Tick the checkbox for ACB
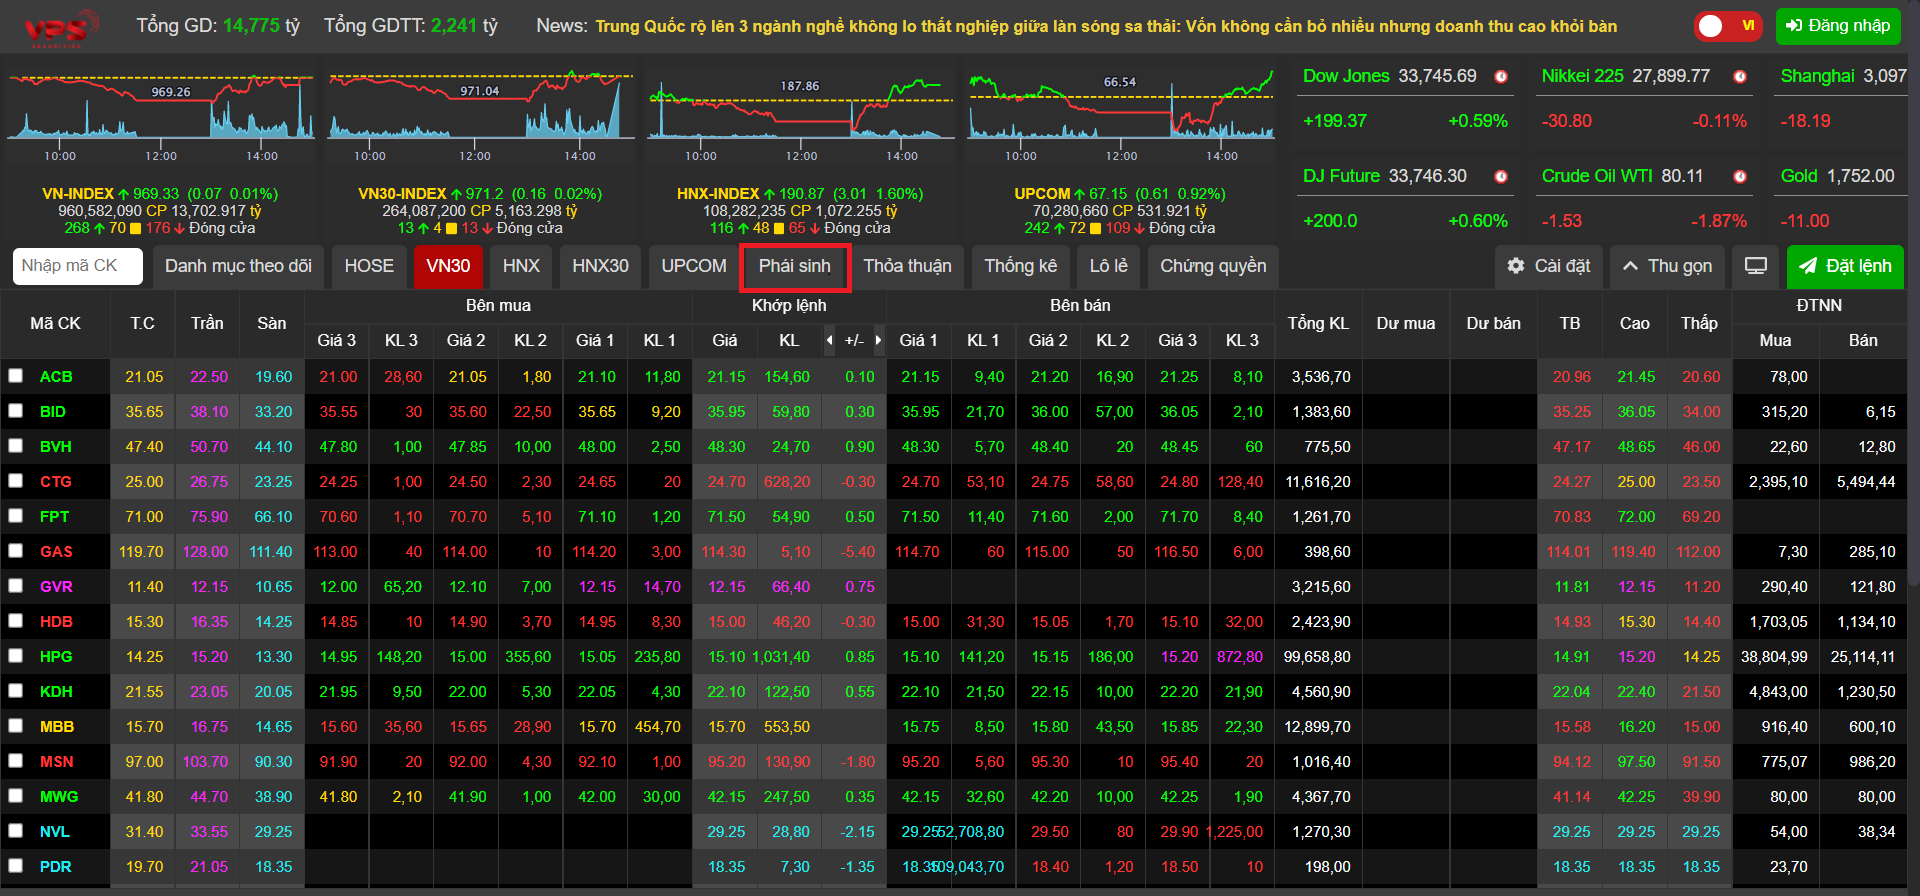Viewport: 1920px width, 896px height. (15, 376)
